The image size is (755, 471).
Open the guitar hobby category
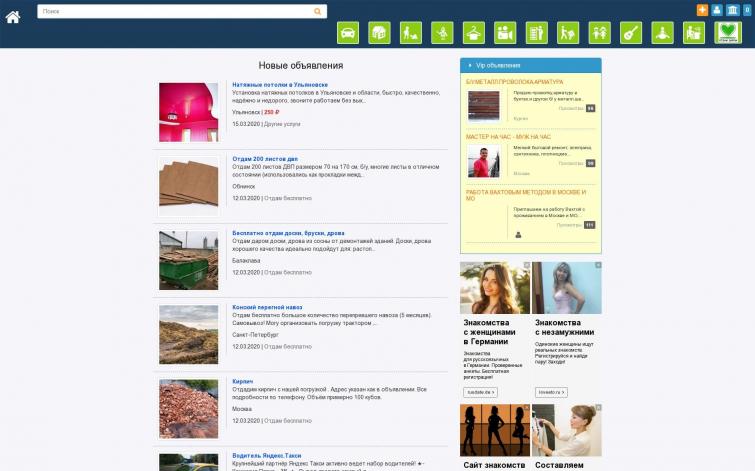click(x=631, y=33)
